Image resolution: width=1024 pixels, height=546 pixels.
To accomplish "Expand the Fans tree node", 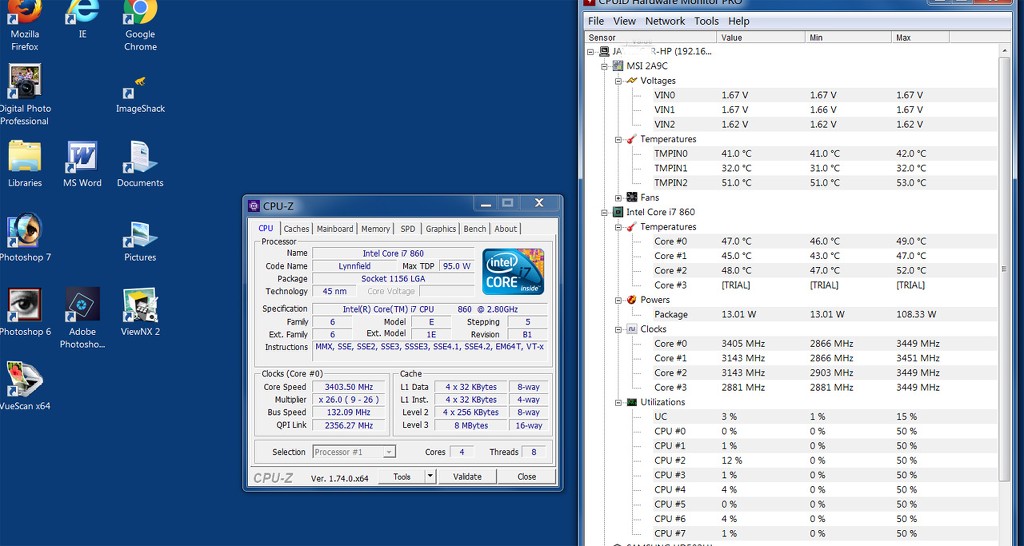I will (x=619, y=198).
